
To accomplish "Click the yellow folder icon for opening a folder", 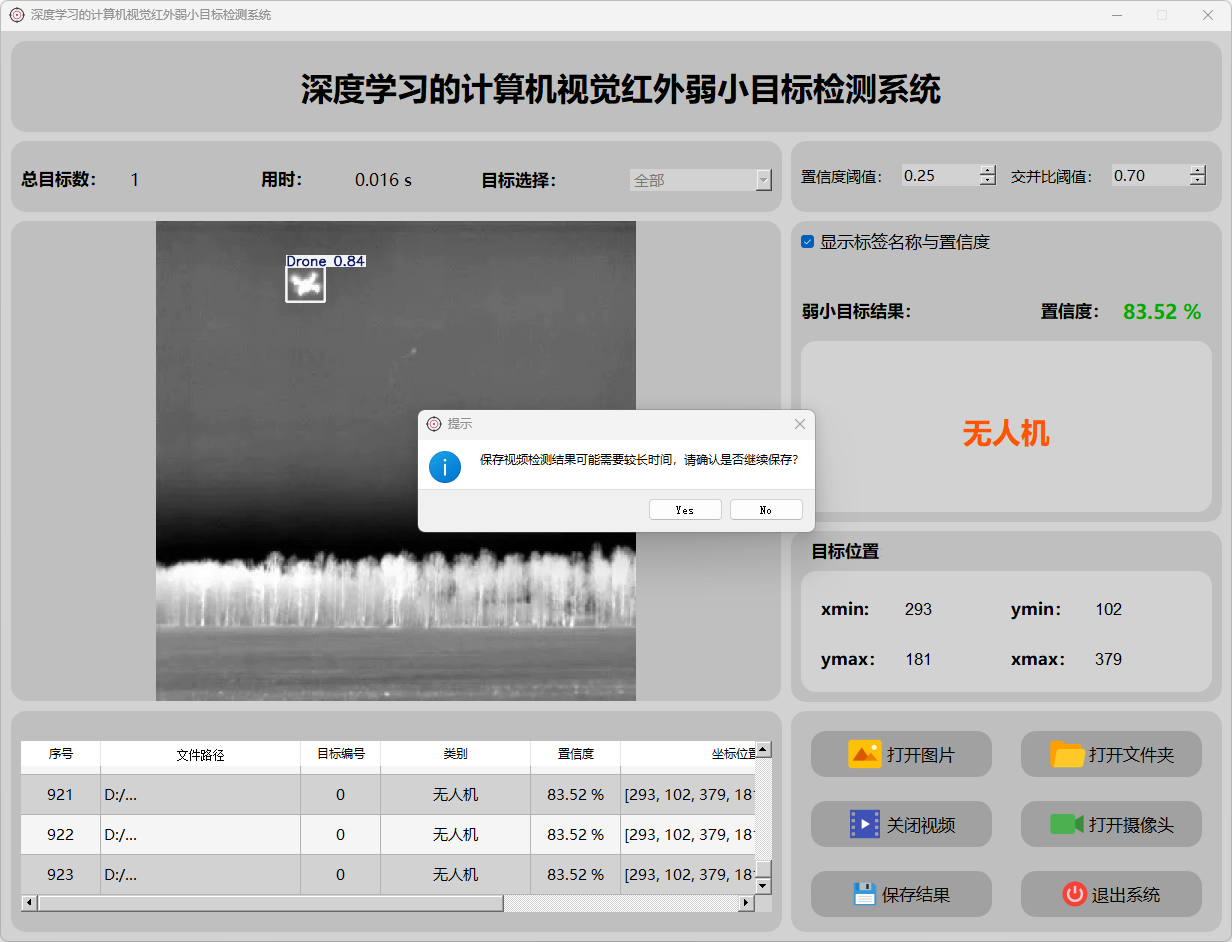I will pos(1067,754).
